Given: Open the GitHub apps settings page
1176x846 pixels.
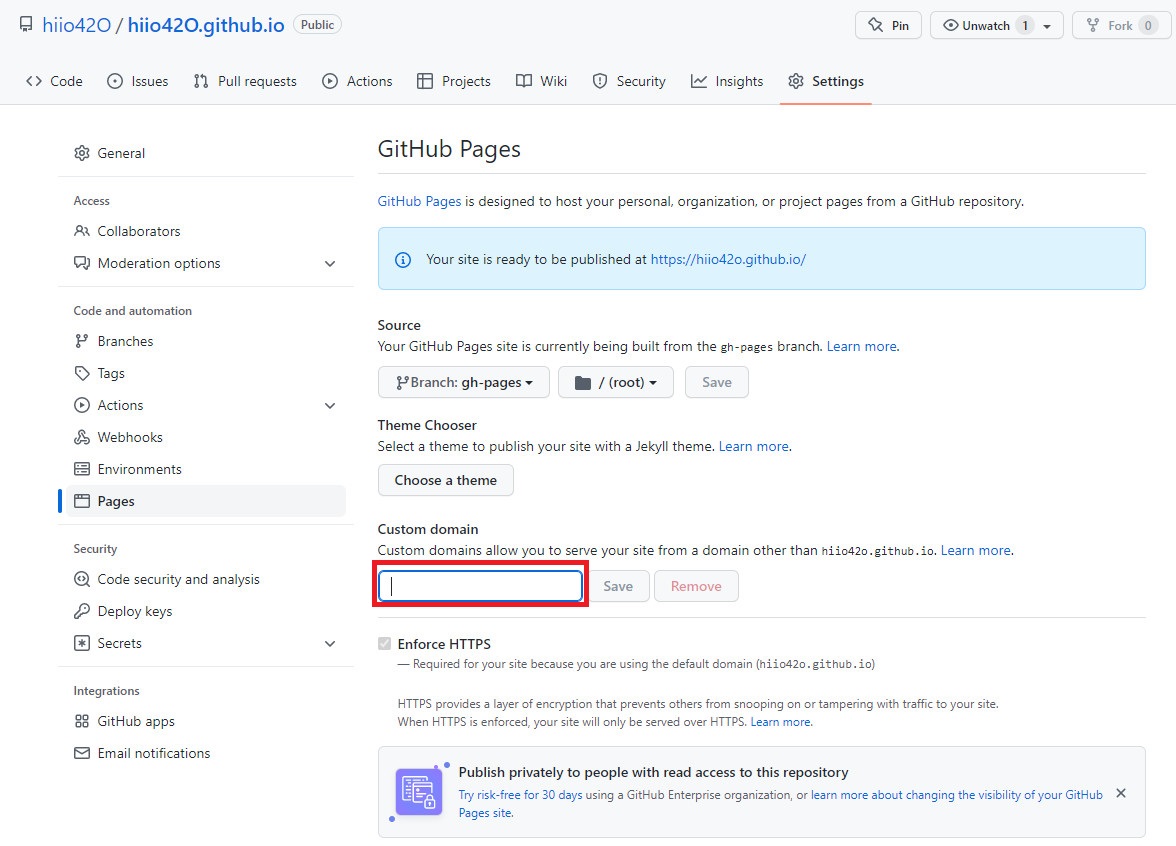Looking at the screenshot, I should [x=136, y=722].
